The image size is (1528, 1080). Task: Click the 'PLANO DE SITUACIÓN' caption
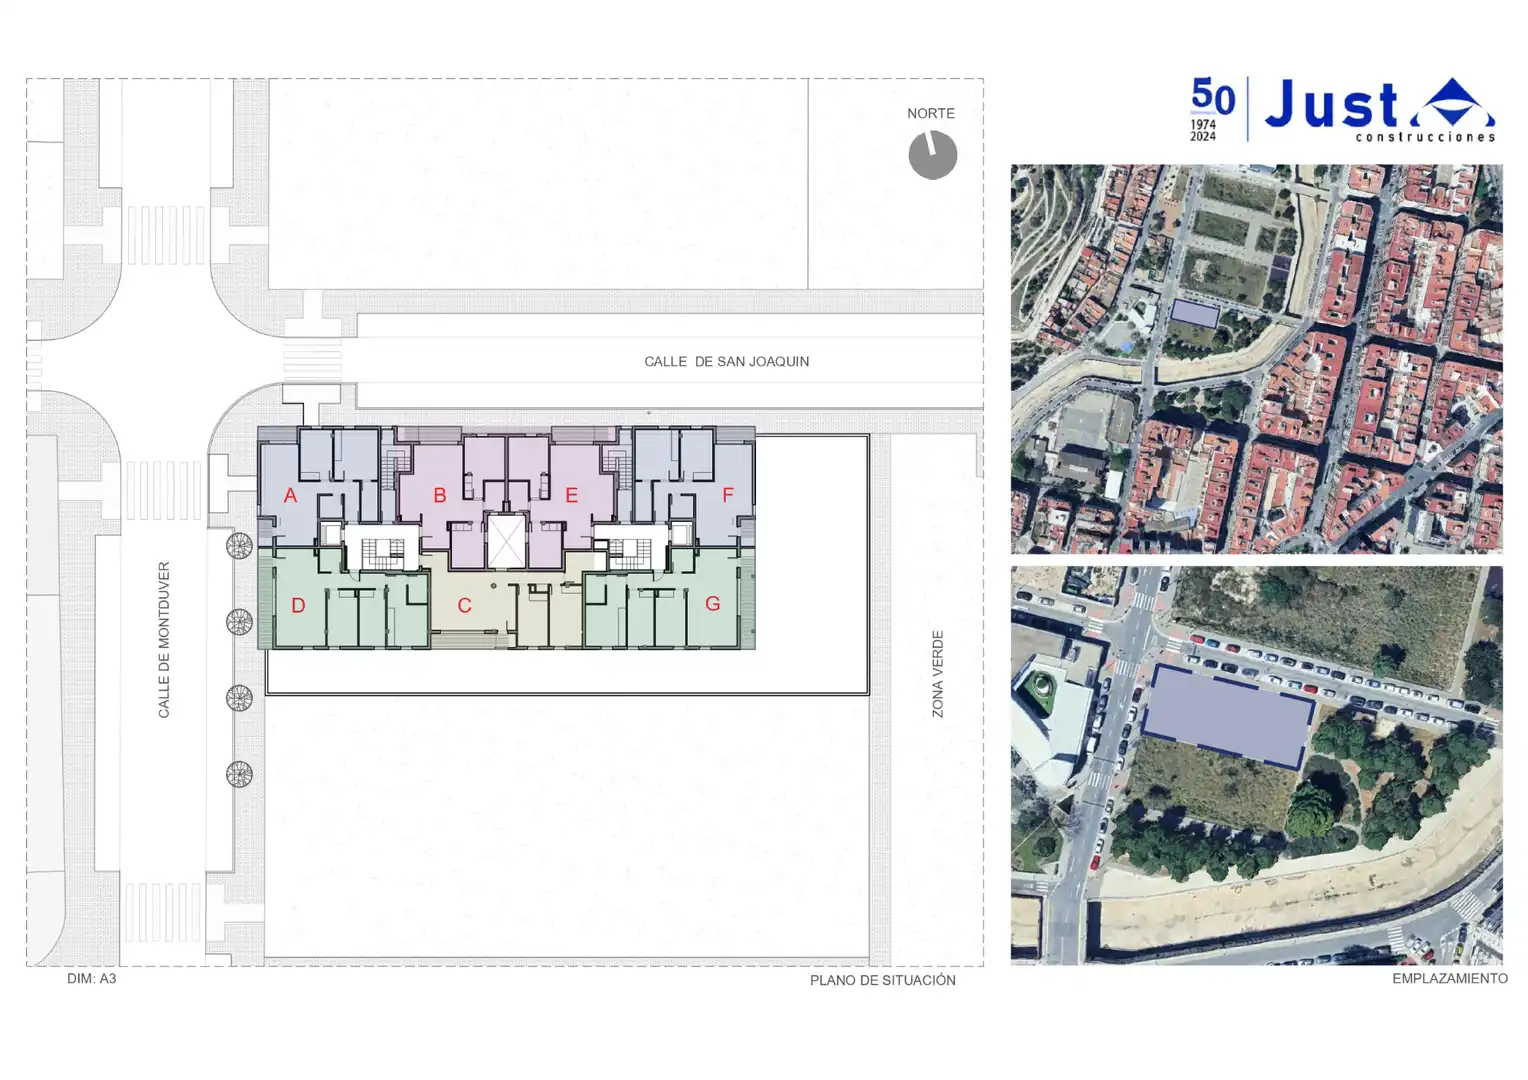883,981
